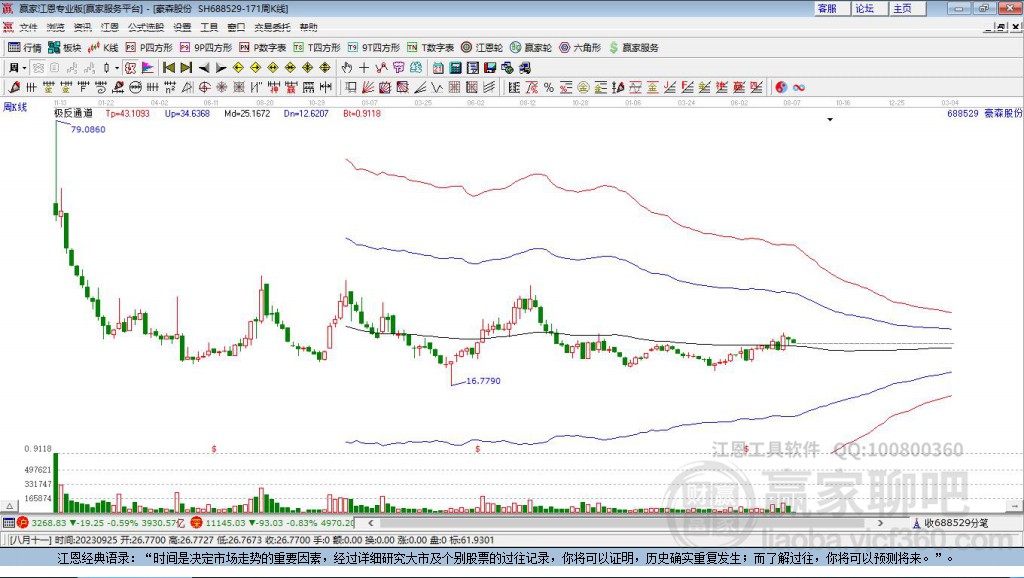Click the Md=25.1672 indicator value
1024x578 pixels.
(247, 114)
